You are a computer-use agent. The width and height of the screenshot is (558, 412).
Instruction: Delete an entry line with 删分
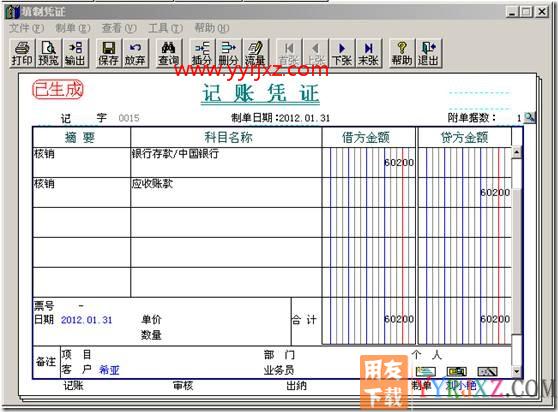click(x=228, y=53)
